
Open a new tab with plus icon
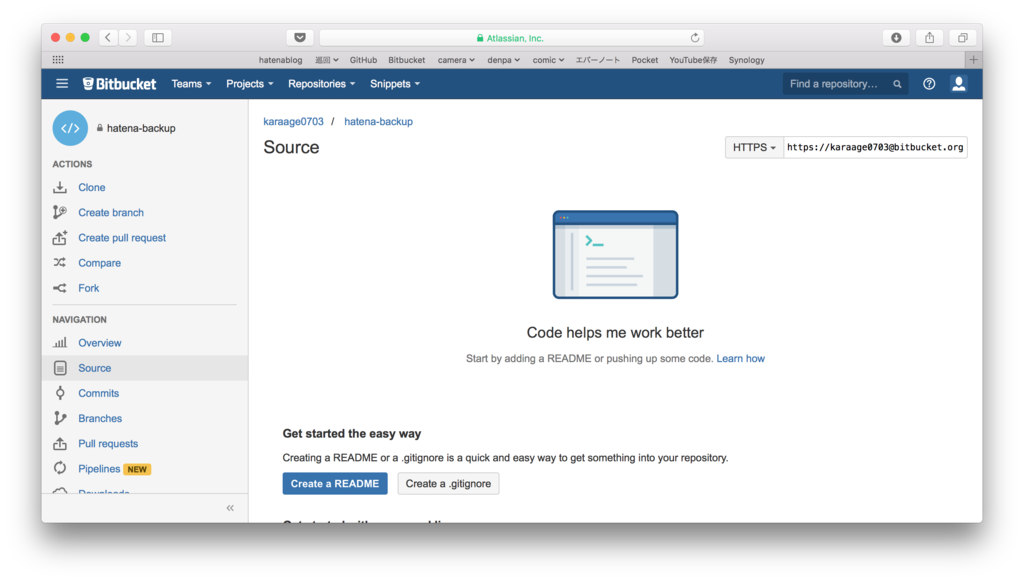click(x=974, y=59)
